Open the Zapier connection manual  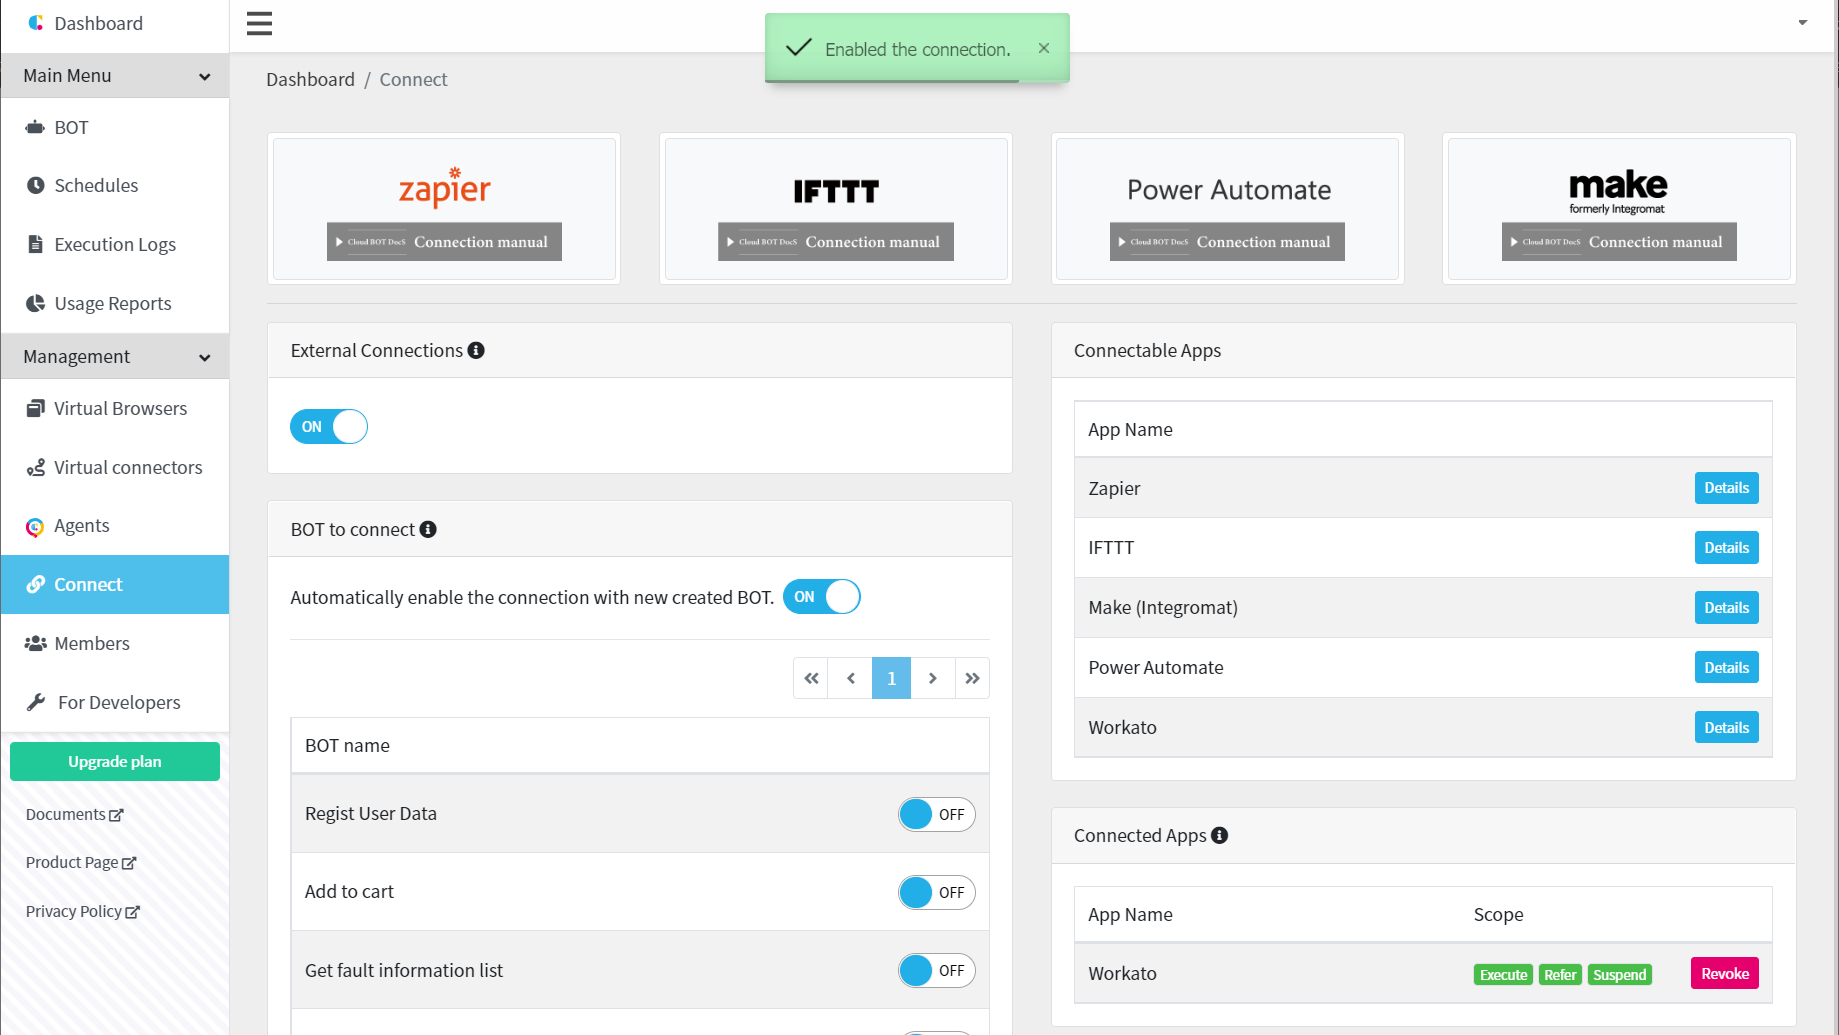[x=444, y=242]
